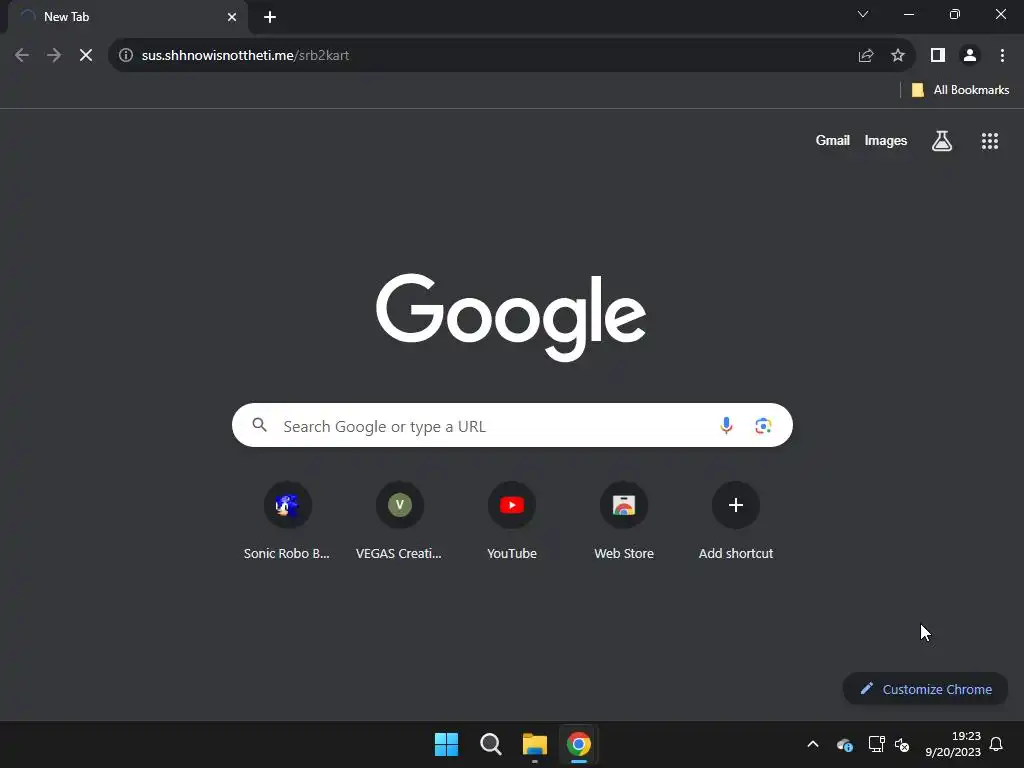Open the notifications bell
This screenshot has width=1024, height=768.
(x=996, y=744)
